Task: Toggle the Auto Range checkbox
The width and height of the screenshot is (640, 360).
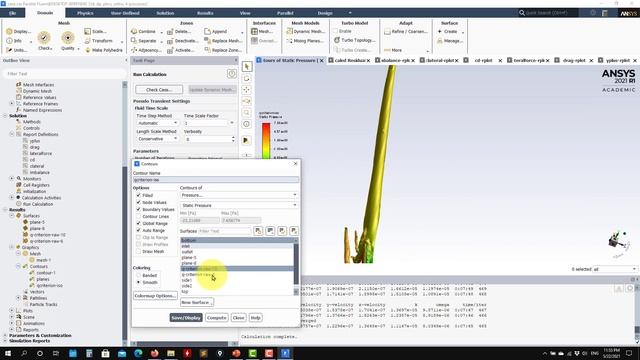Action: [x=138, y=230]
